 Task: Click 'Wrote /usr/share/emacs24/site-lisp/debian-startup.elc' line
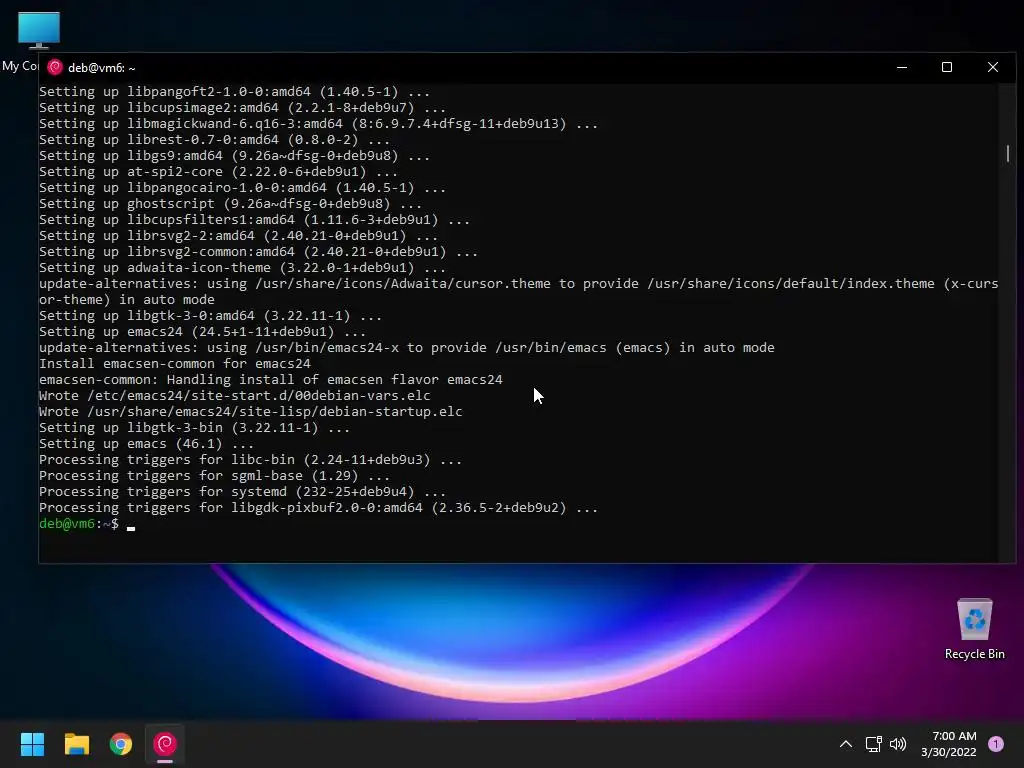[251, 412]
